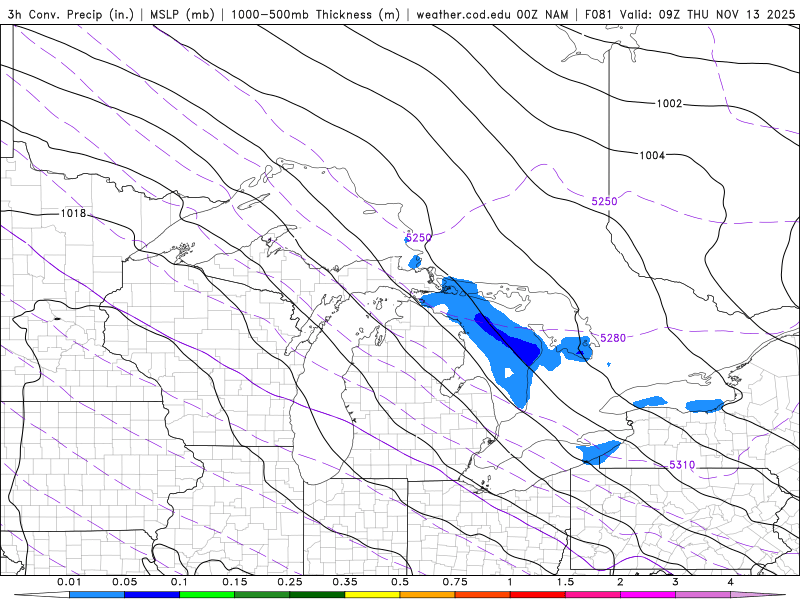
Task: Select the bright green 0.1–0.15 legend swatch
Action: [207, 595]
